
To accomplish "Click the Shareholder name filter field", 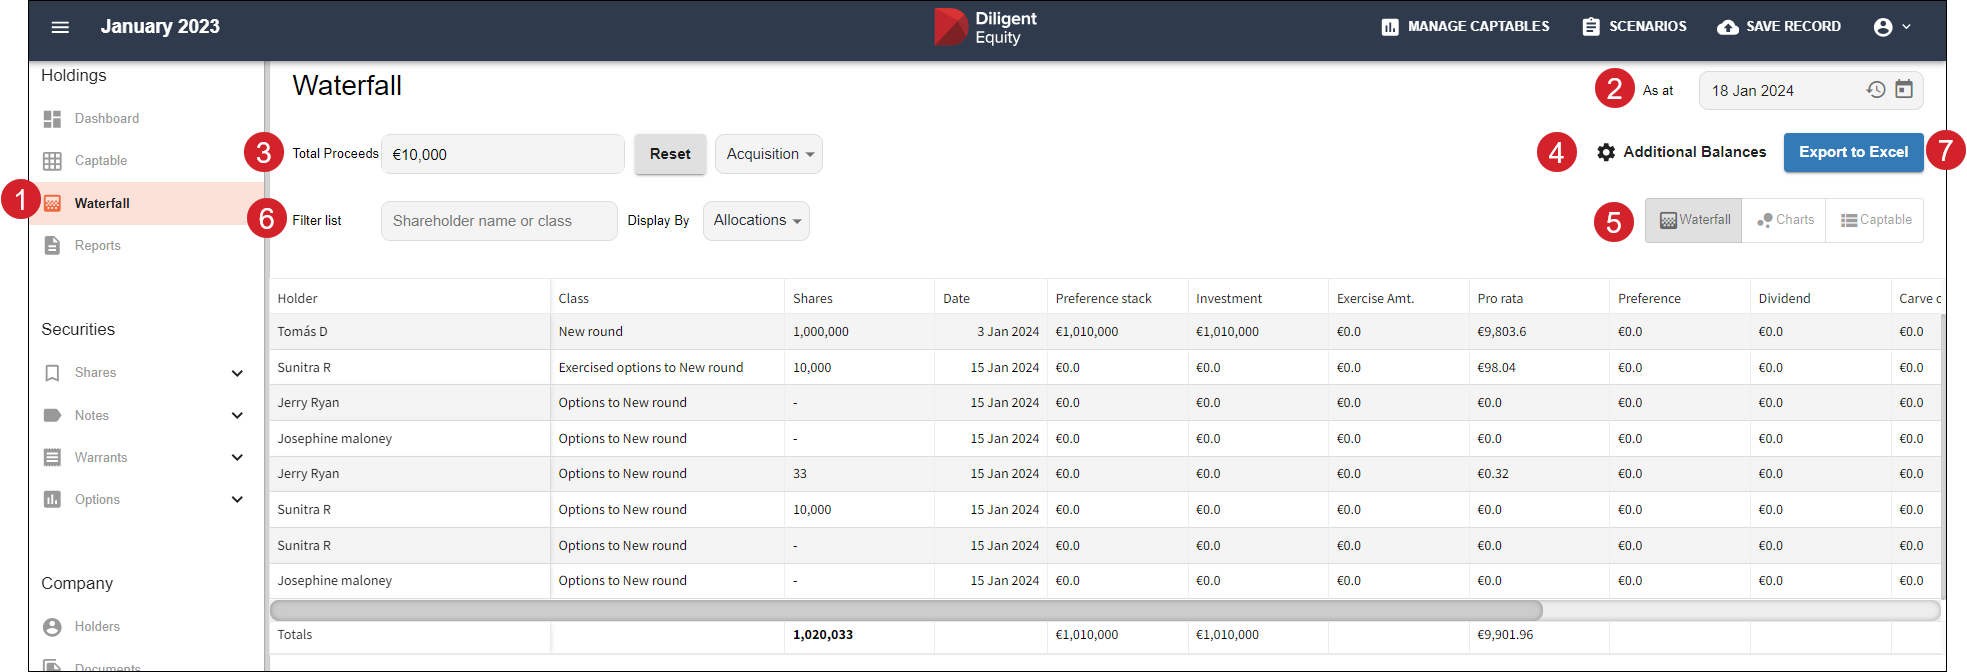I will 499,221.
